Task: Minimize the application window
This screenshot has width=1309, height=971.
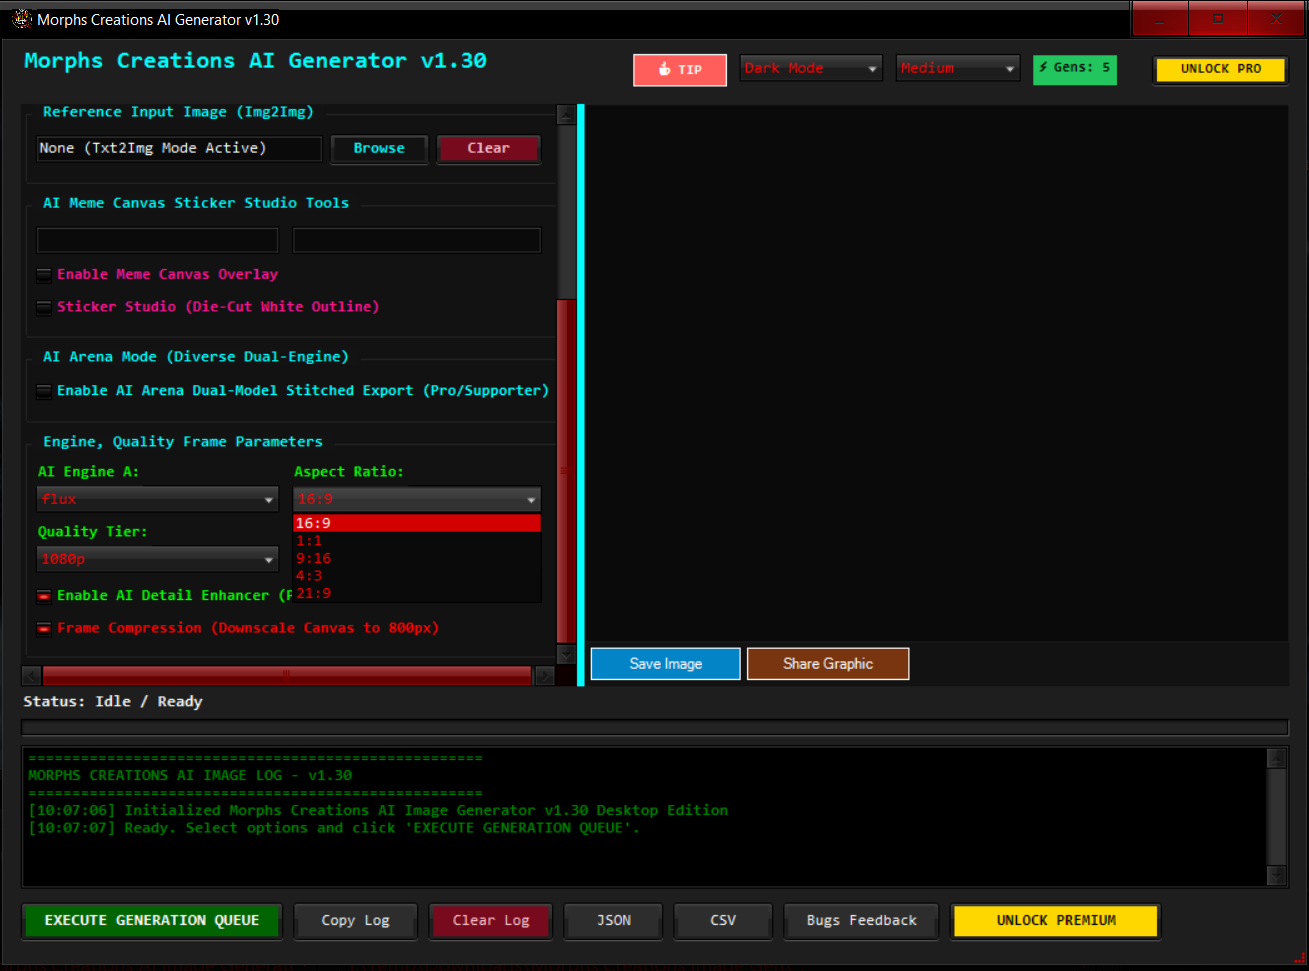Action: point(1160,19)
